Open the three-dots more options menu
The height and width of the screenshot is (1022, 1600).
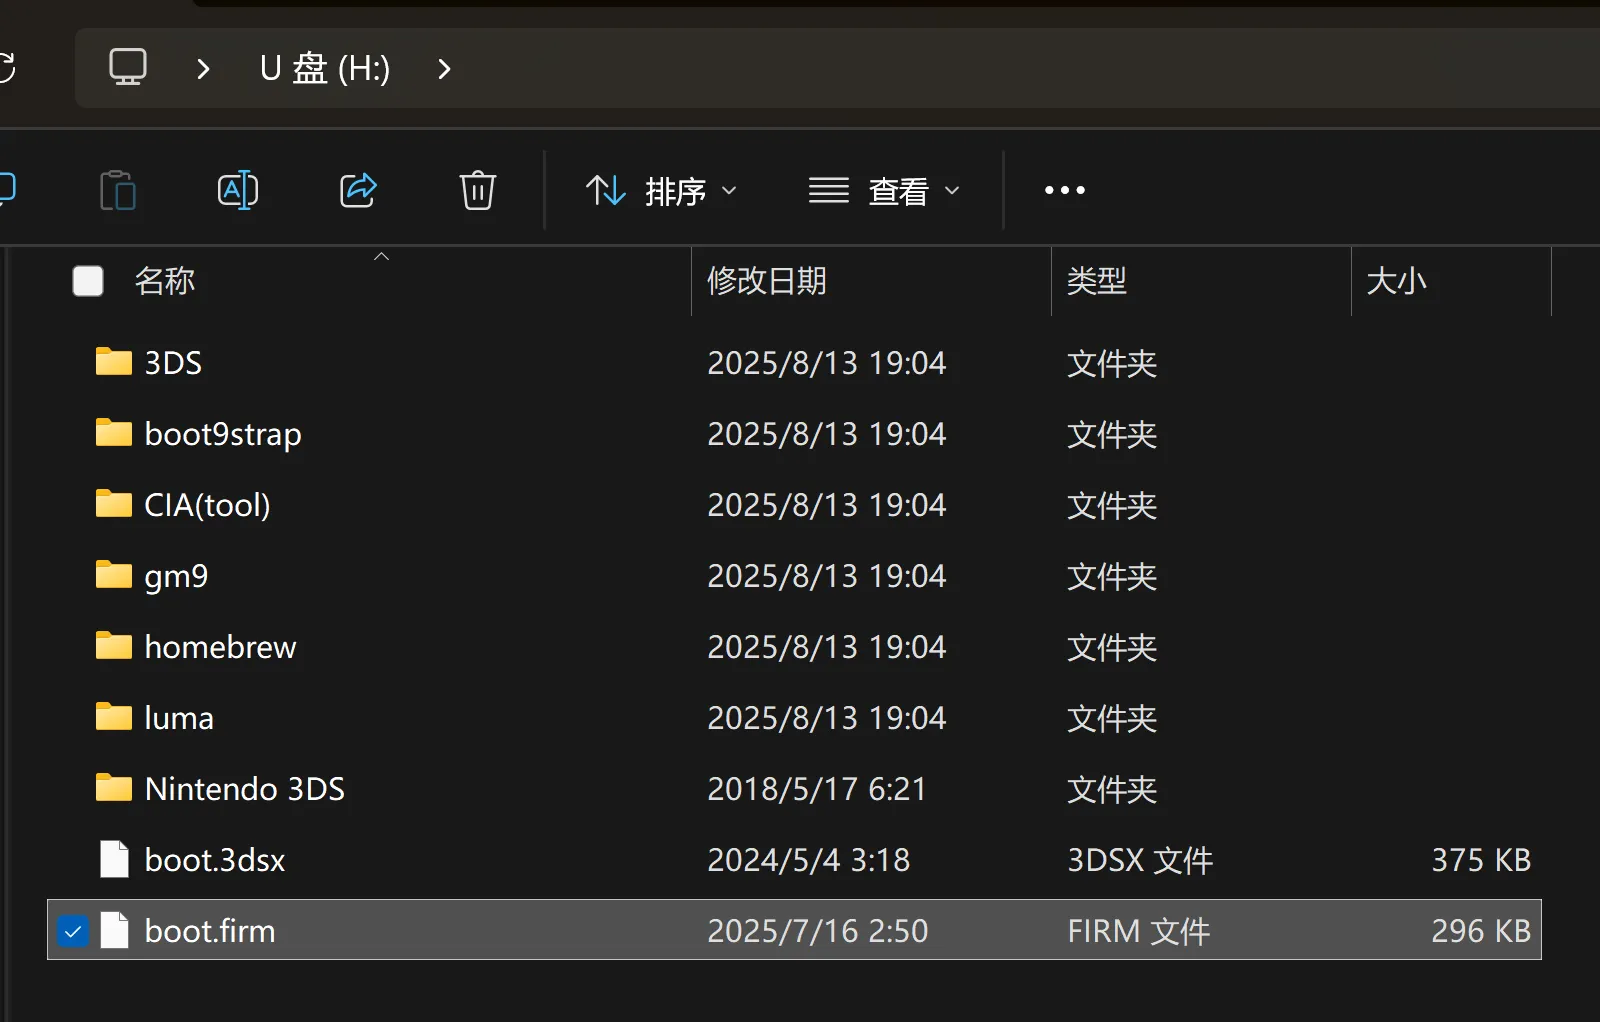click(1064, 190)
